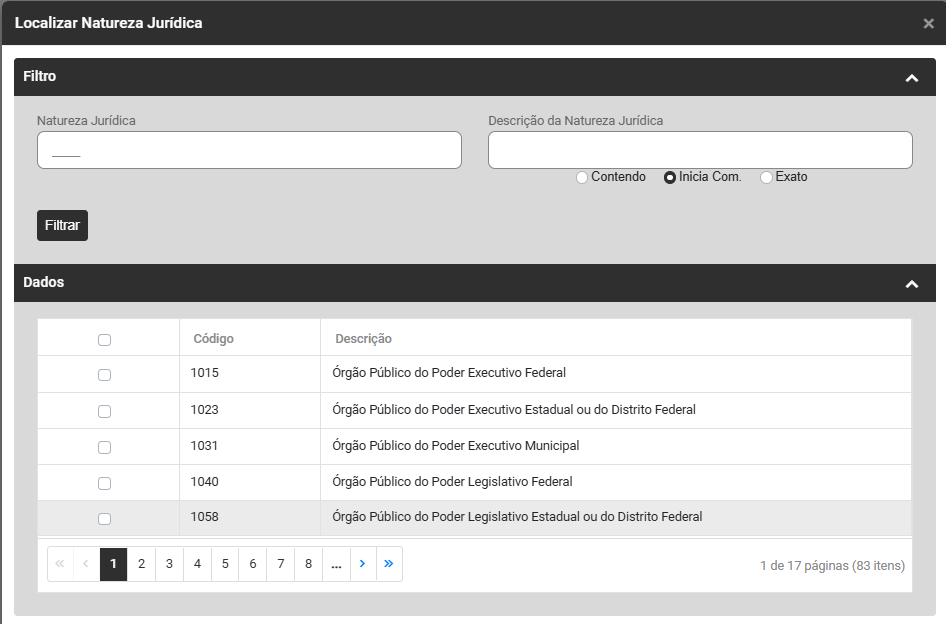Close the Localizar Natureza Jurídica dialog
The width and height of the screenshot is (946, 624).
[x=928, y=24]
